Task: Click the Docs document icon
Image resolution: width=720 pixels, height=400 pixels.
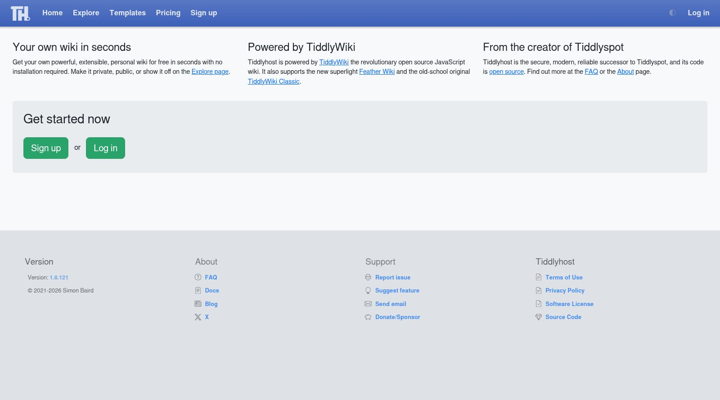Action: 198,291
